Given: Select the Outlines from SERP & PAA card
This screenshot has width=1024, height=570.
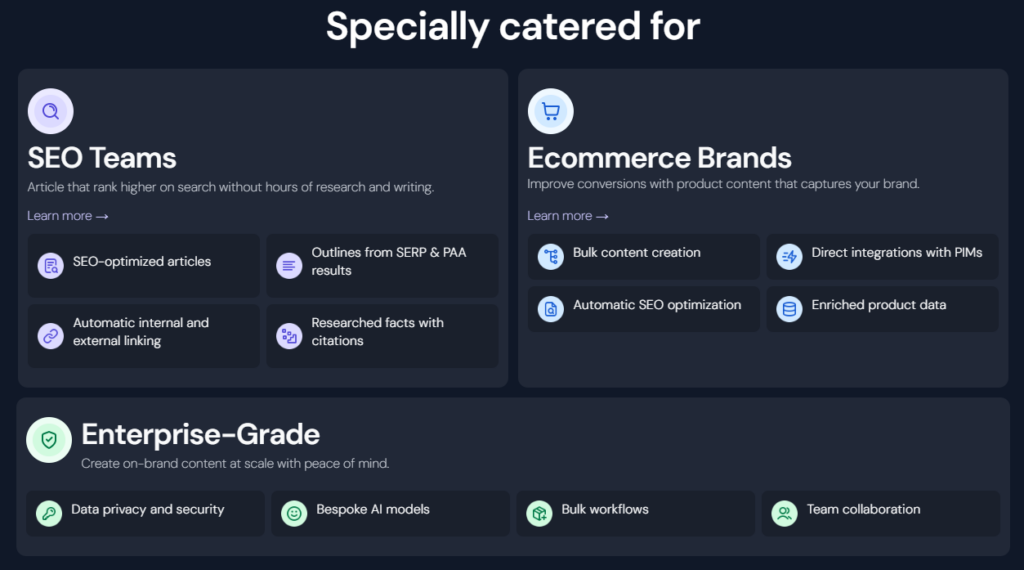Looking at the screenshot, I should 382,266.
